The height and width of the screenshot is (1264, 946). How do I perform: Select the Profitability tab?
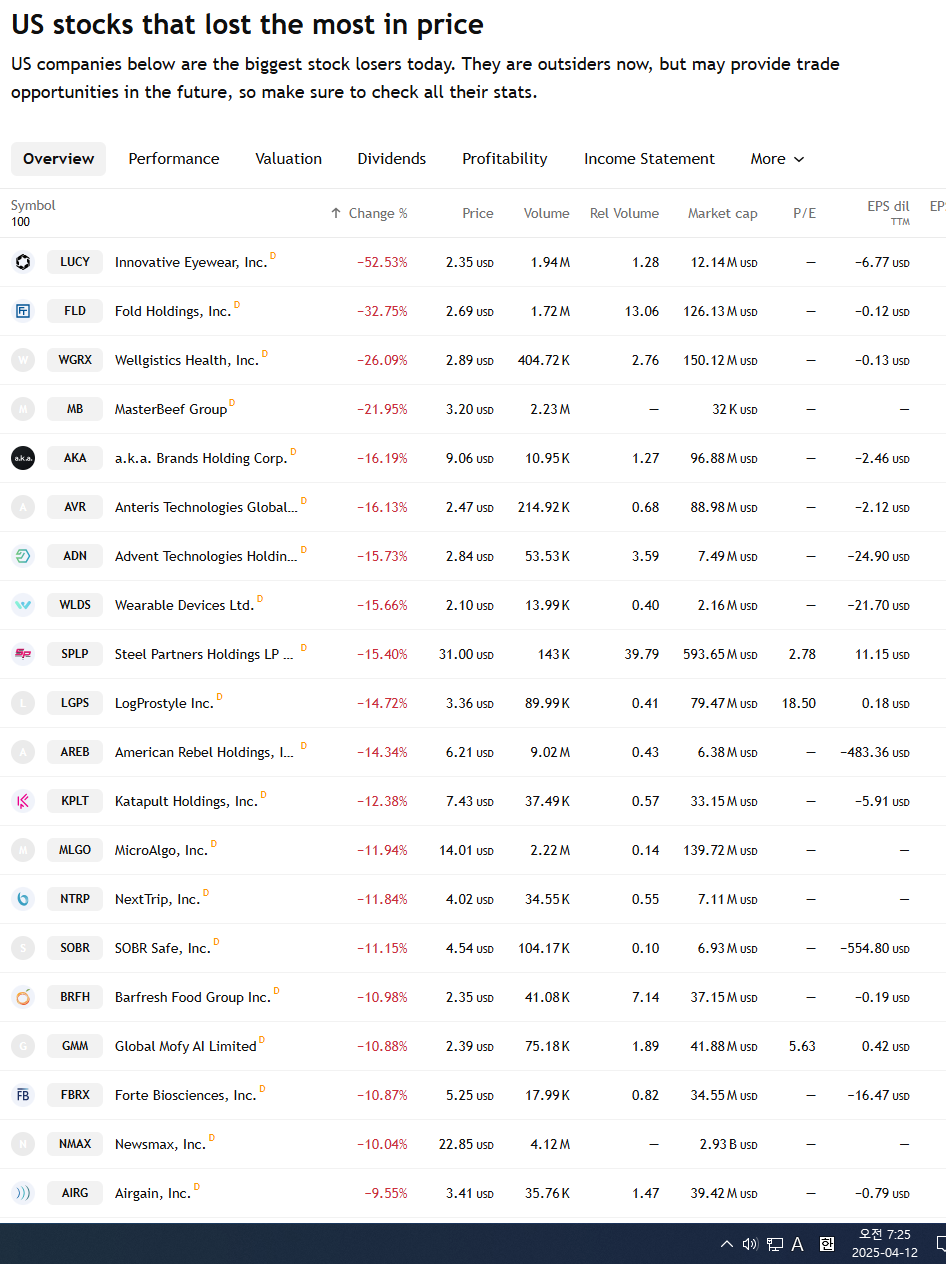tap(505, 159)
